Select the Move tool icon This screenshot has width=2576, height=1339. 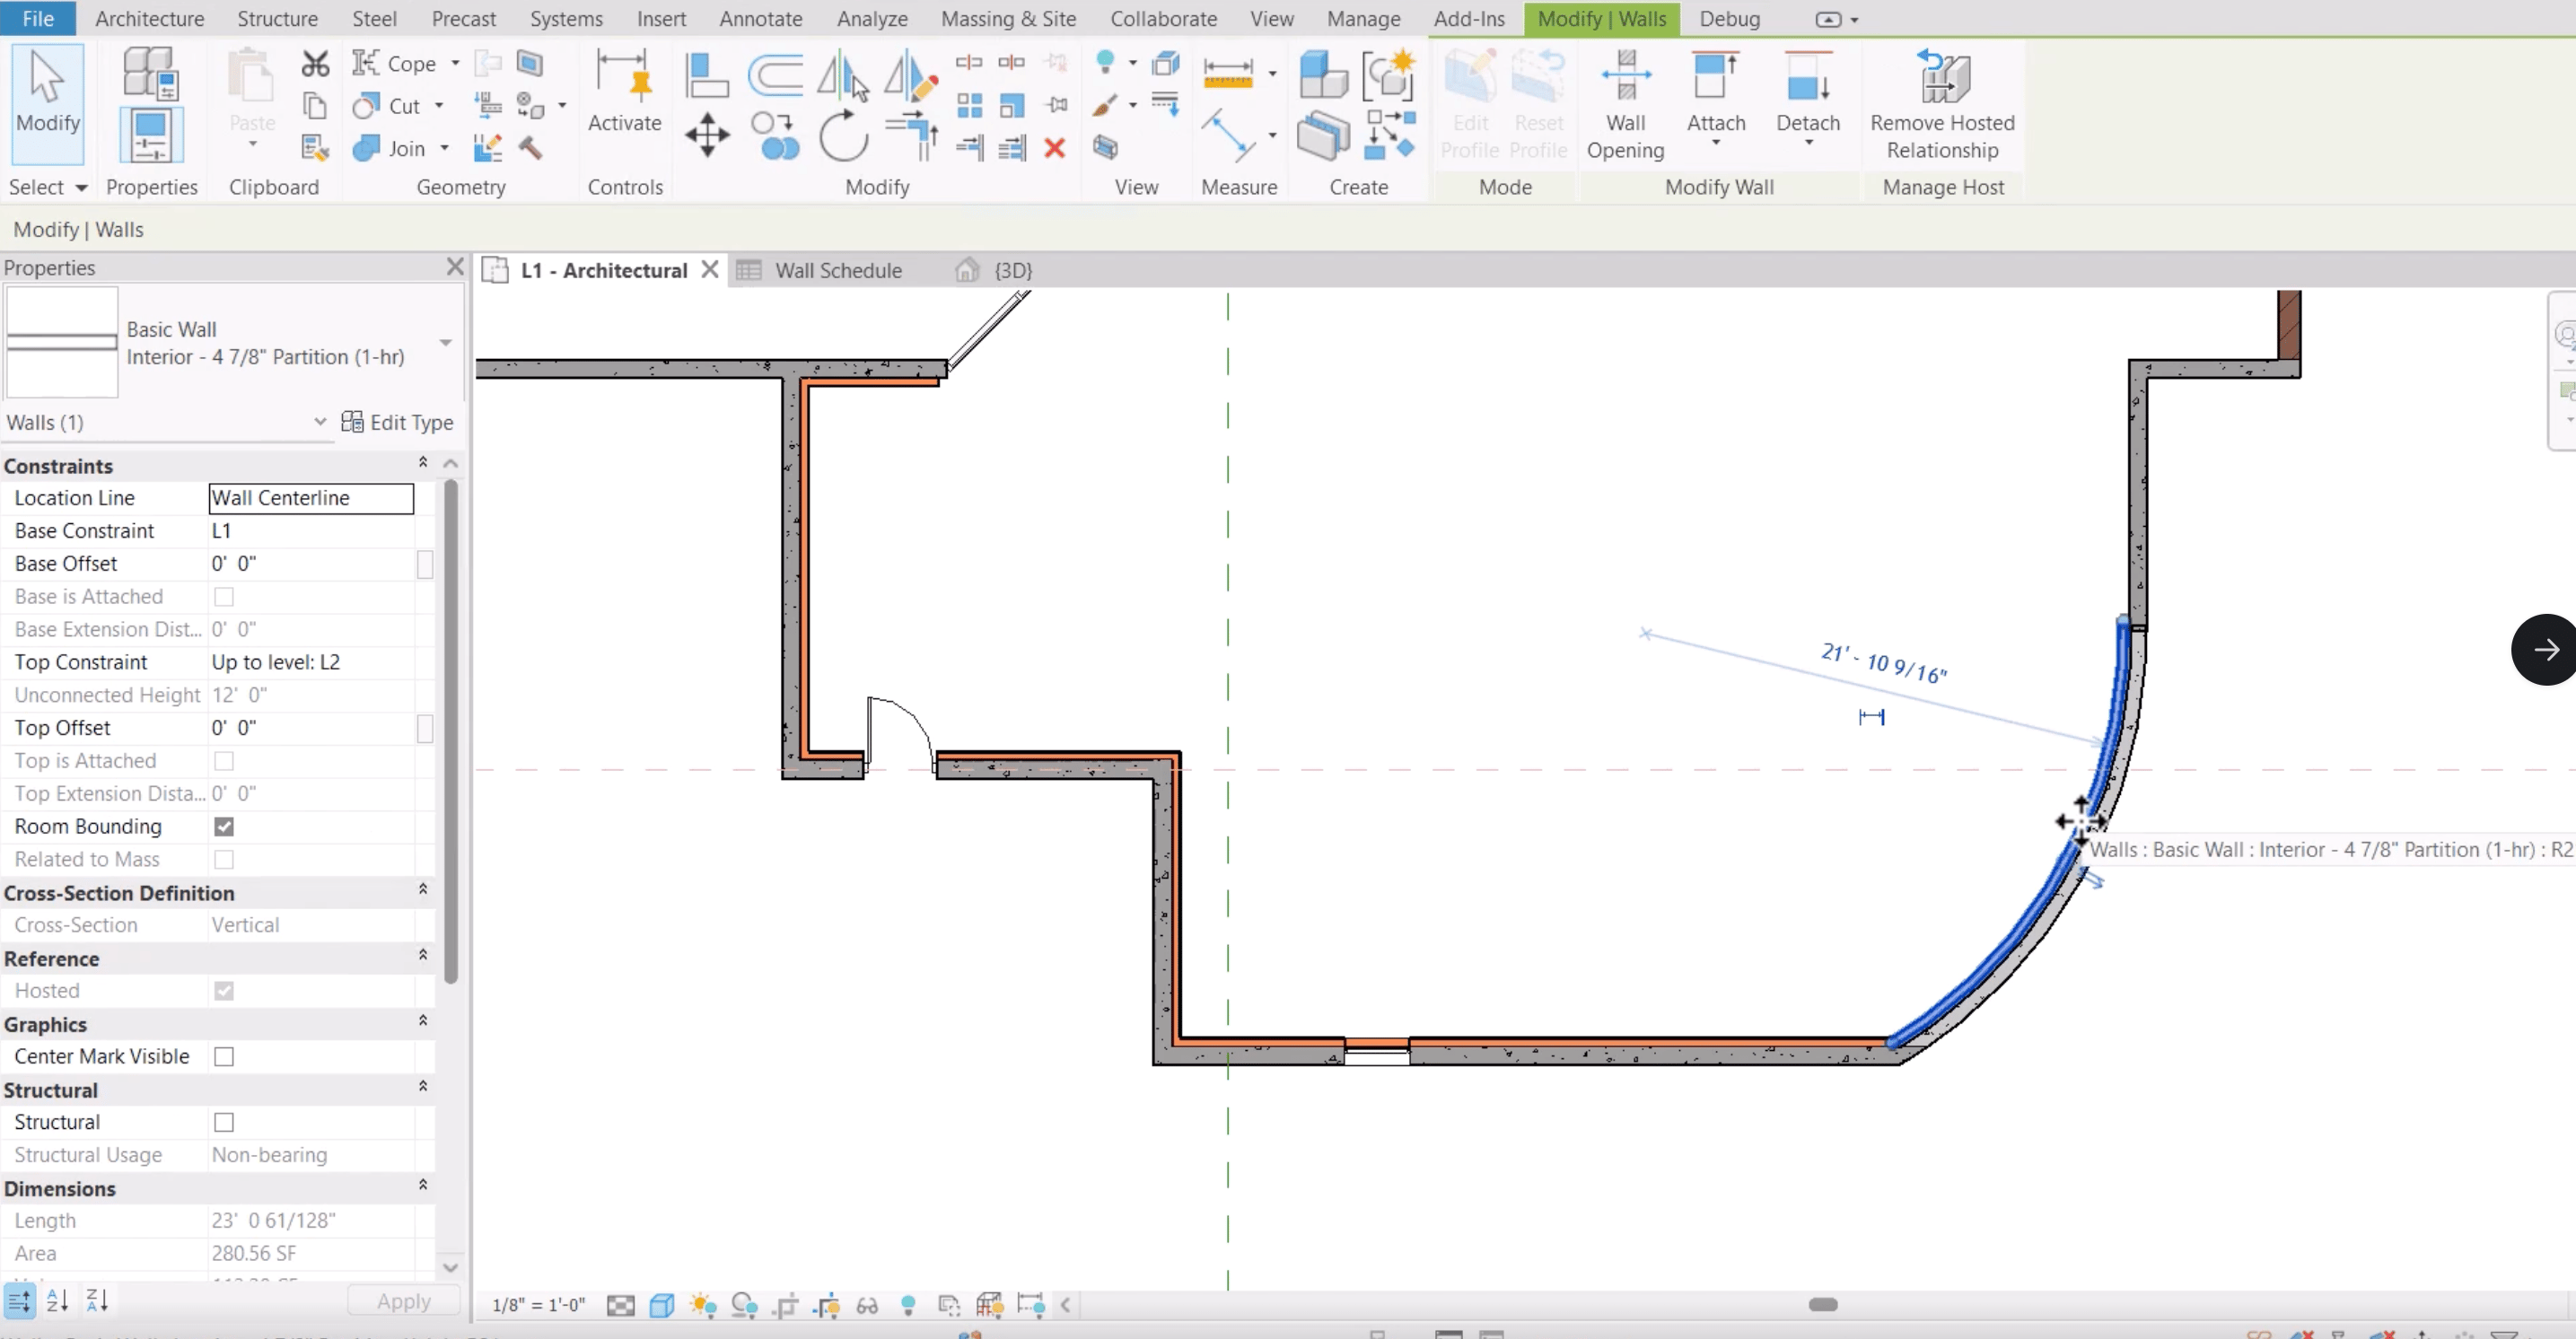pyautogui.click(x=707, y=135)
